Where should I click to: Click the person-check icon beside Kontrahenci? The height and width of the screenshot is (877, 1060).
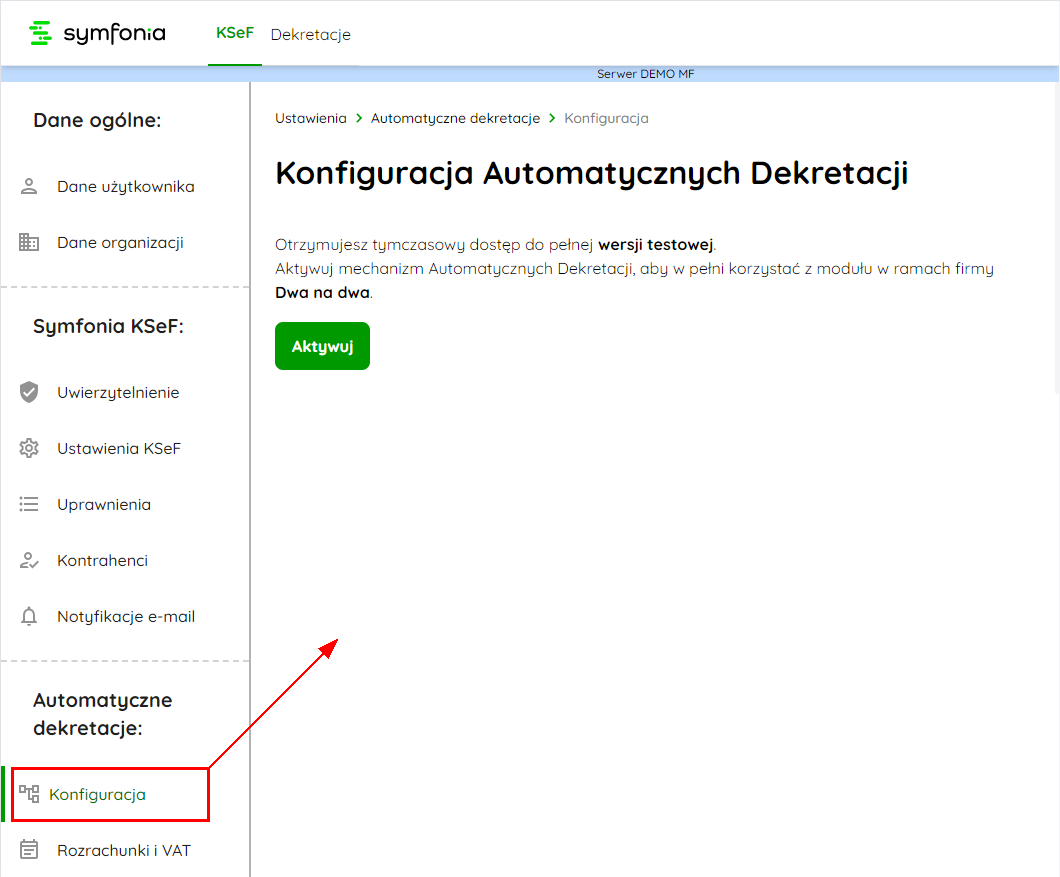[29, 561]
